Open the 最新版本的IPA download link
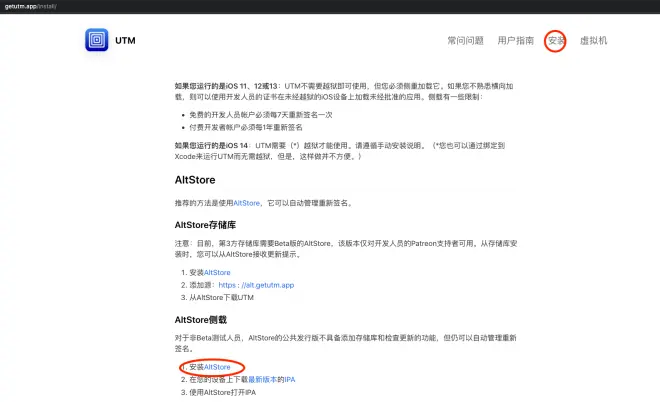Screen dimensions: 660x402 [x=271, y=379]
